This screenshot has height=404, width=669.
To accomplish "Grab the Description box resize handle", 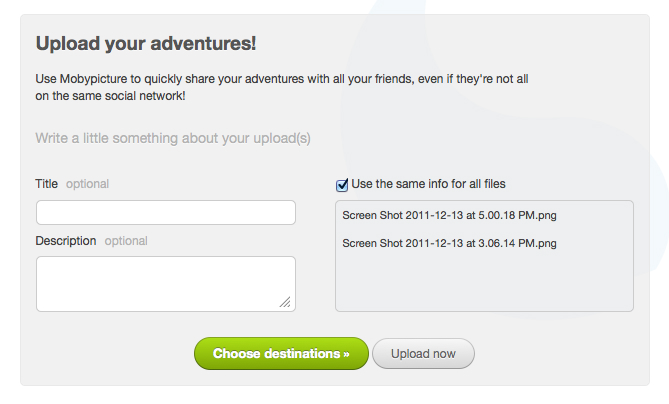I will tap(286, 301).
